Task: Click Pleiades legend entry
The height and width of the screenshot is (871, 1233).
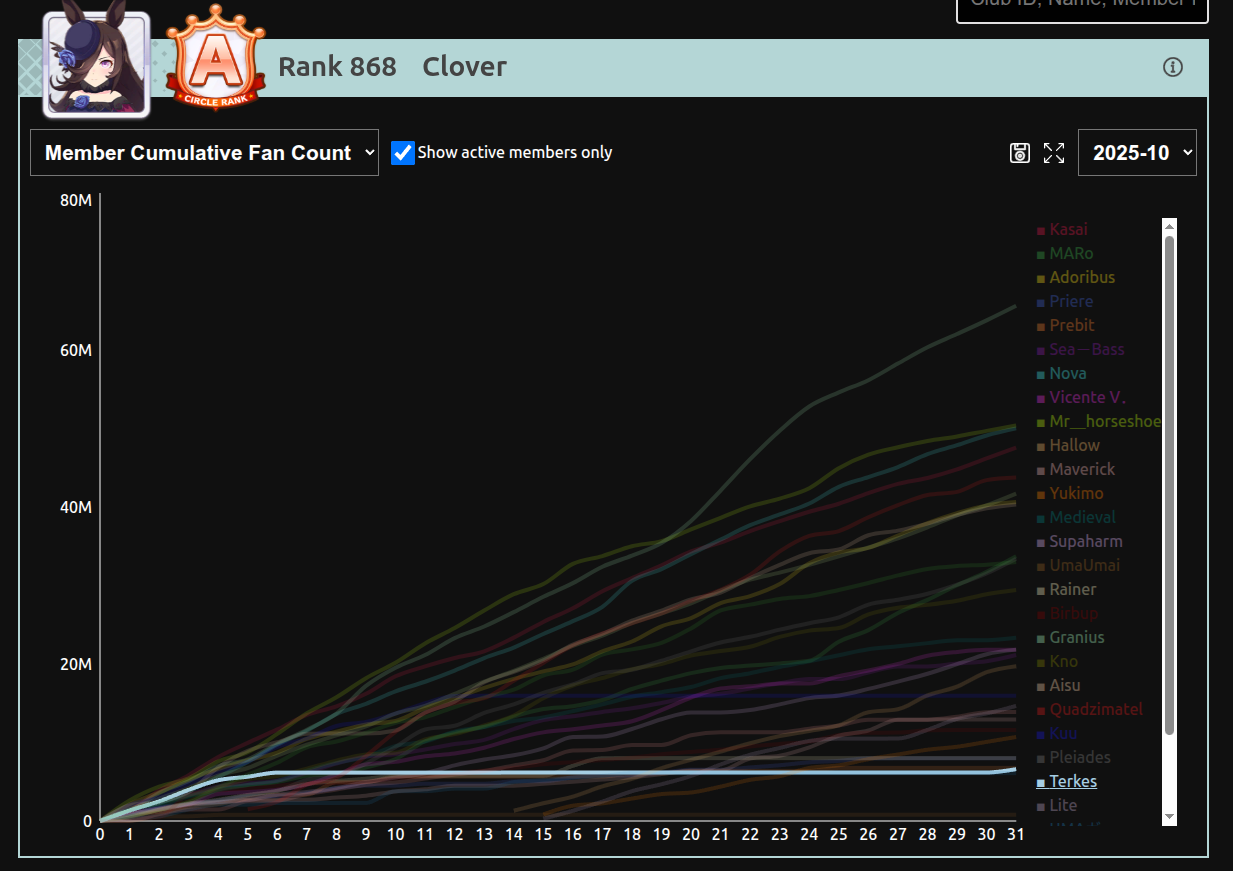Action: 1073,757
